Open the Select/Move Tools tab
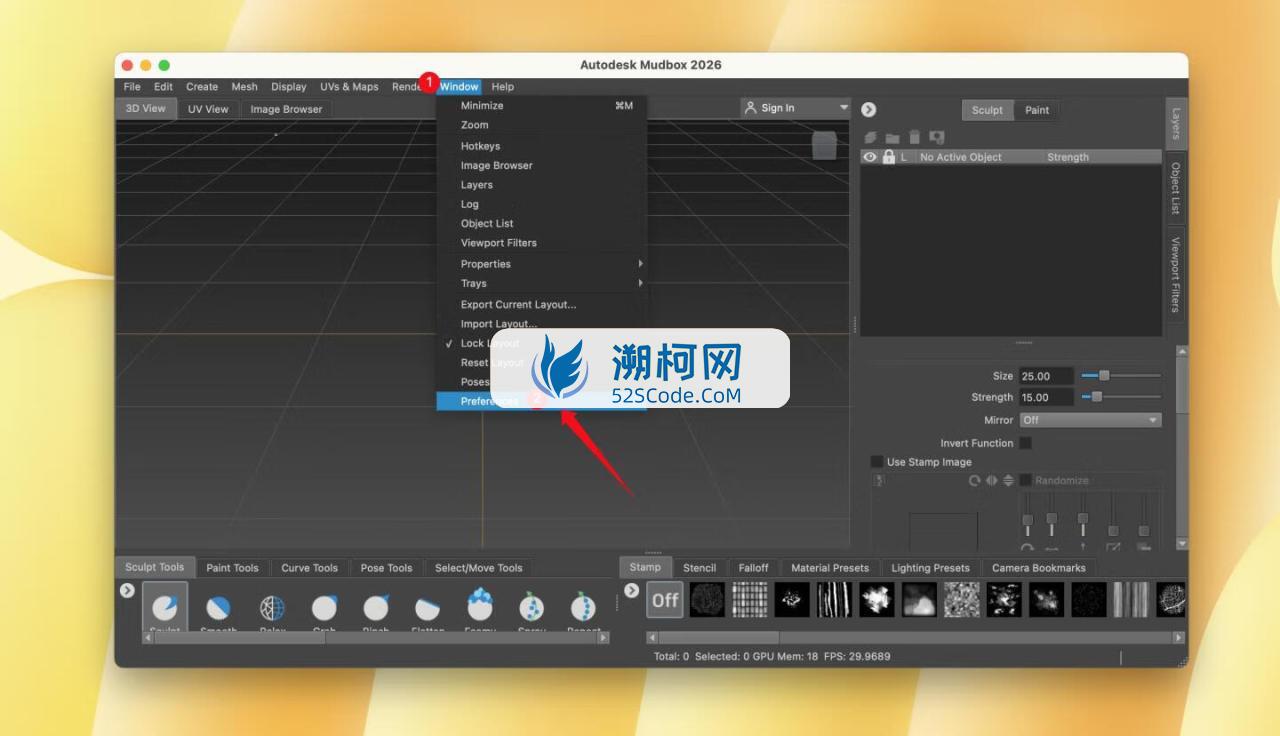The width and height of the screenshot is (1280, 736). pyautogui.click(x=478, y=568)
